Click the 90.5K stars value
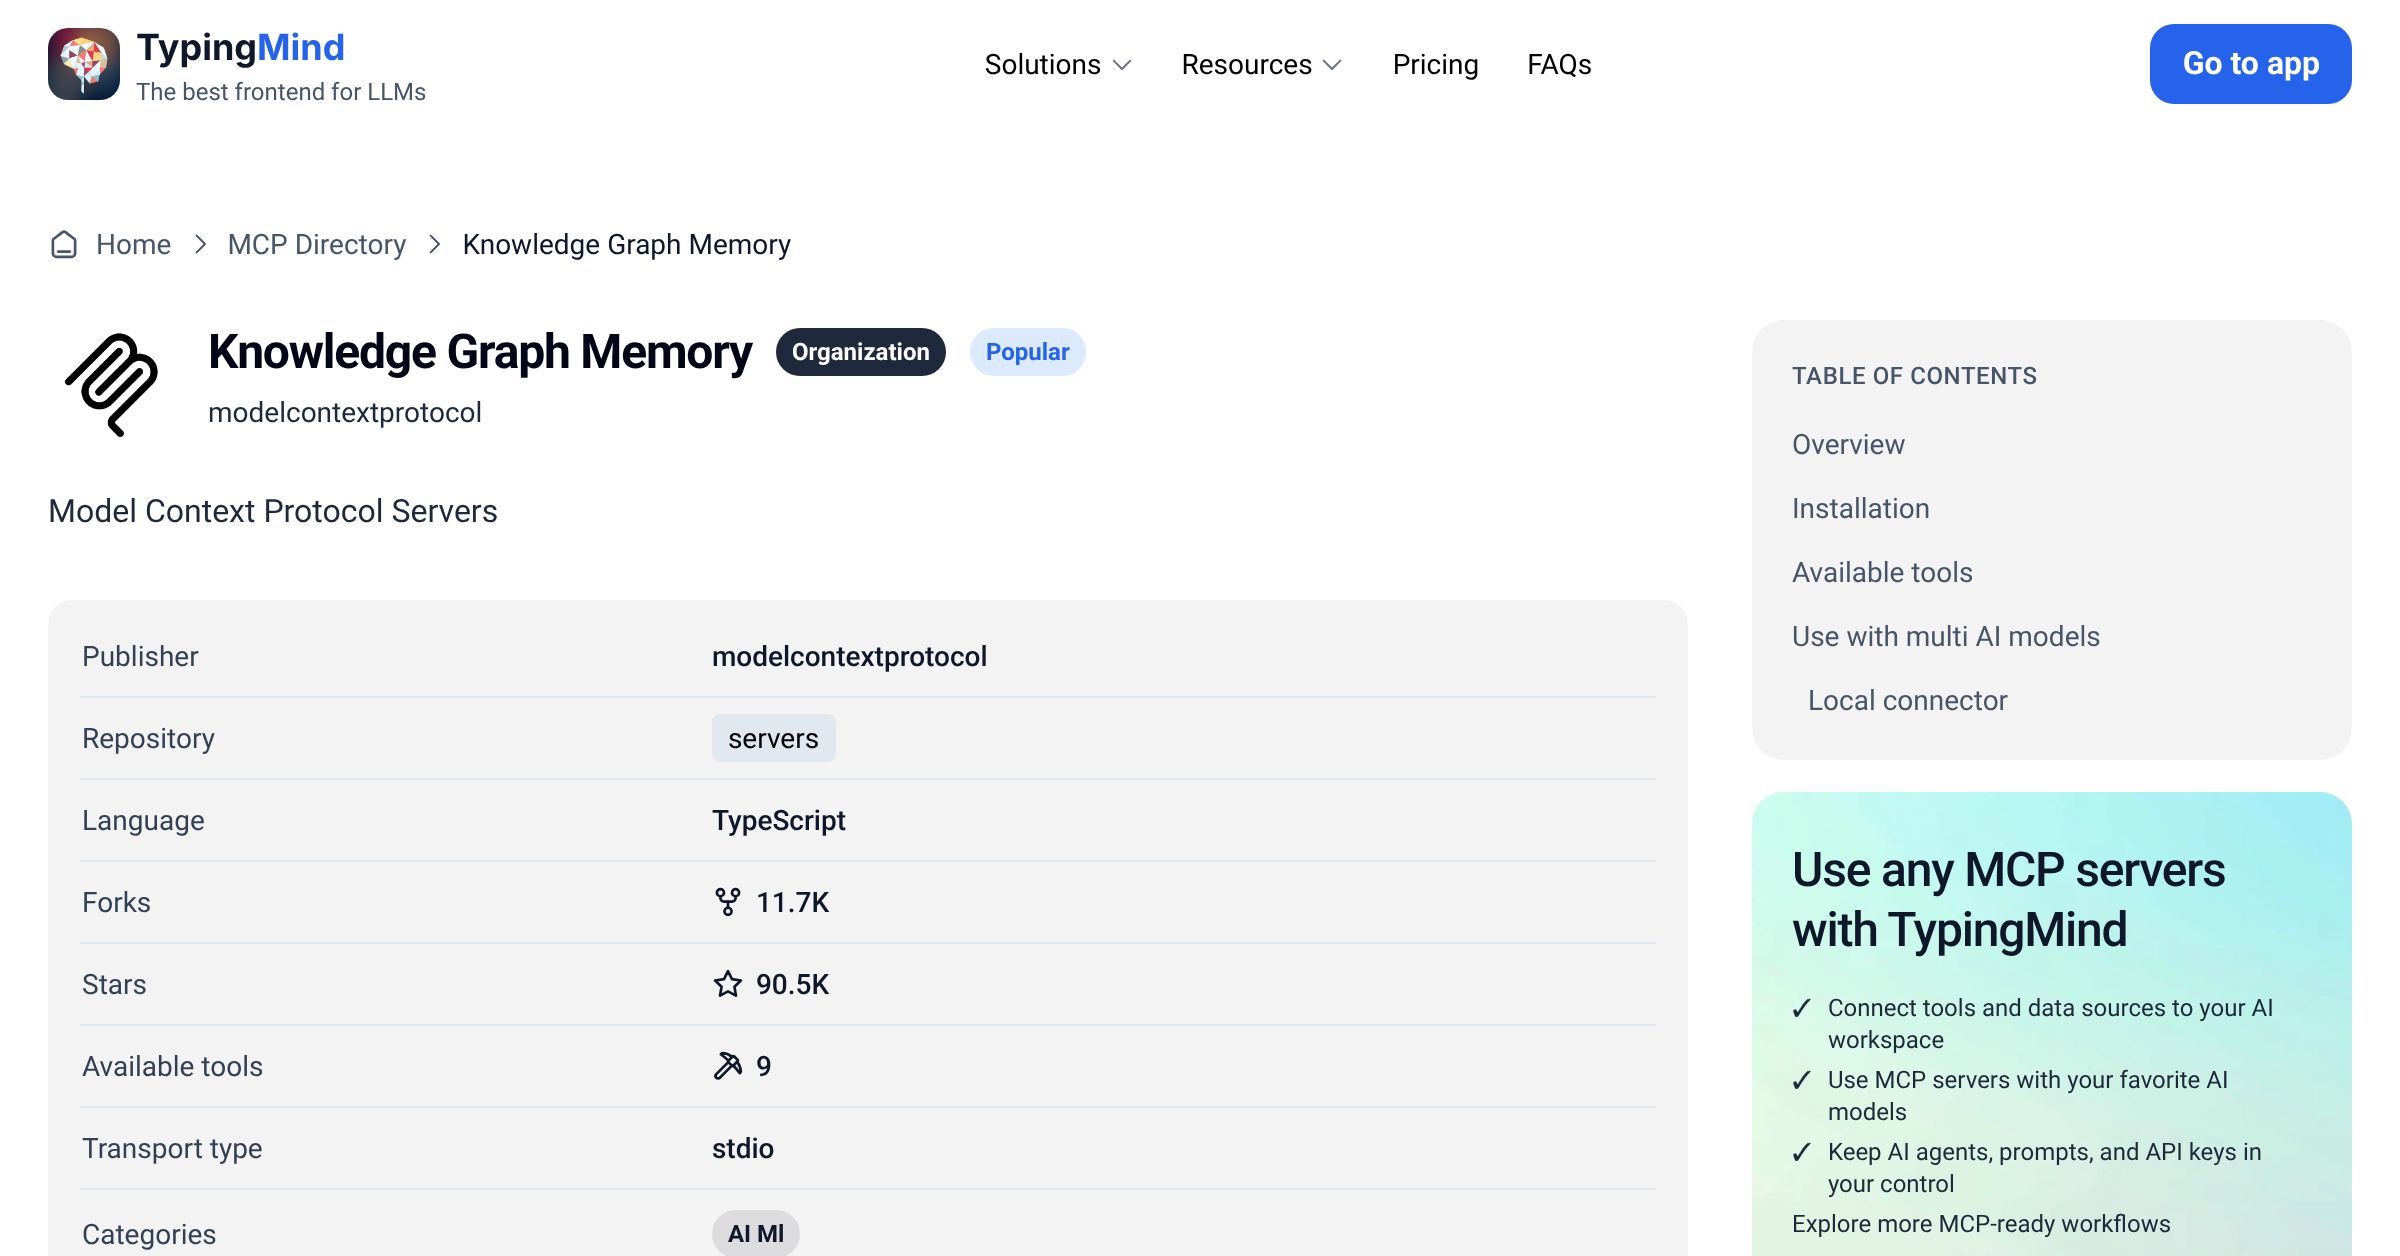 [x=792, y=984]
